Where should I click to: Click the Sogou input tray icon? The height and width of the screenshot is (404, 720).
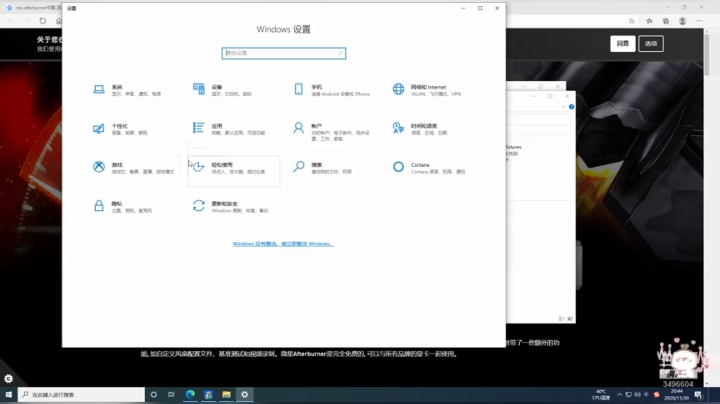(657, 395)
